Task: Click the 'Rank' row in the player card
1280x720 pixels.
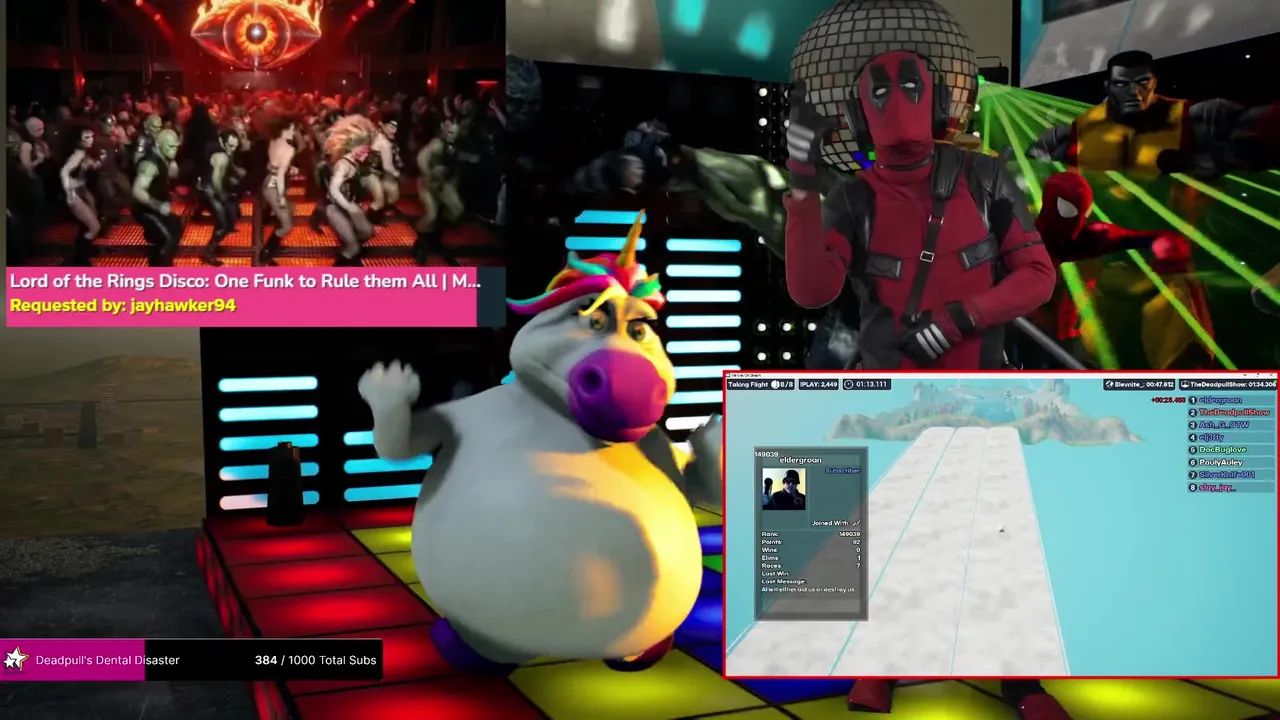Action: (811, 534)
